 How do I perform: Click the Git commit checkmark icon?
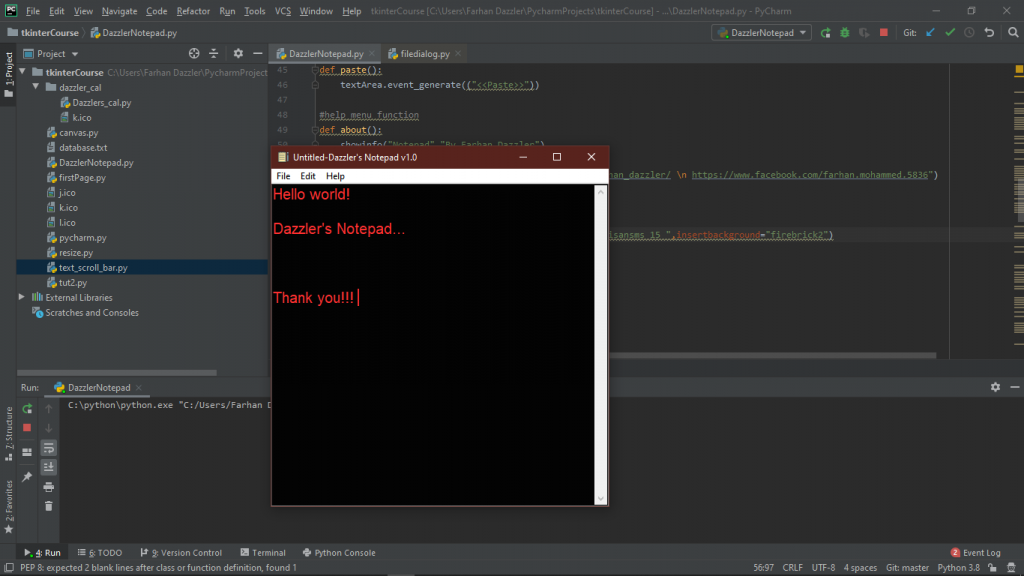[950, 33]
